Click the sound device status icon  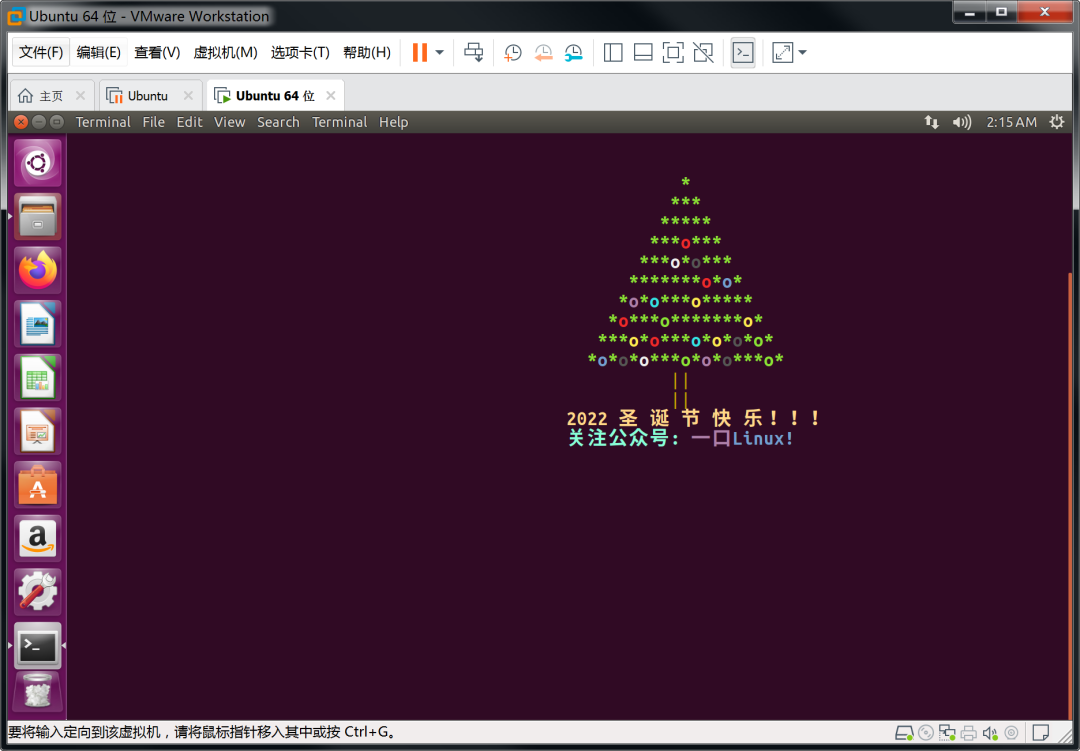point(989,733)
